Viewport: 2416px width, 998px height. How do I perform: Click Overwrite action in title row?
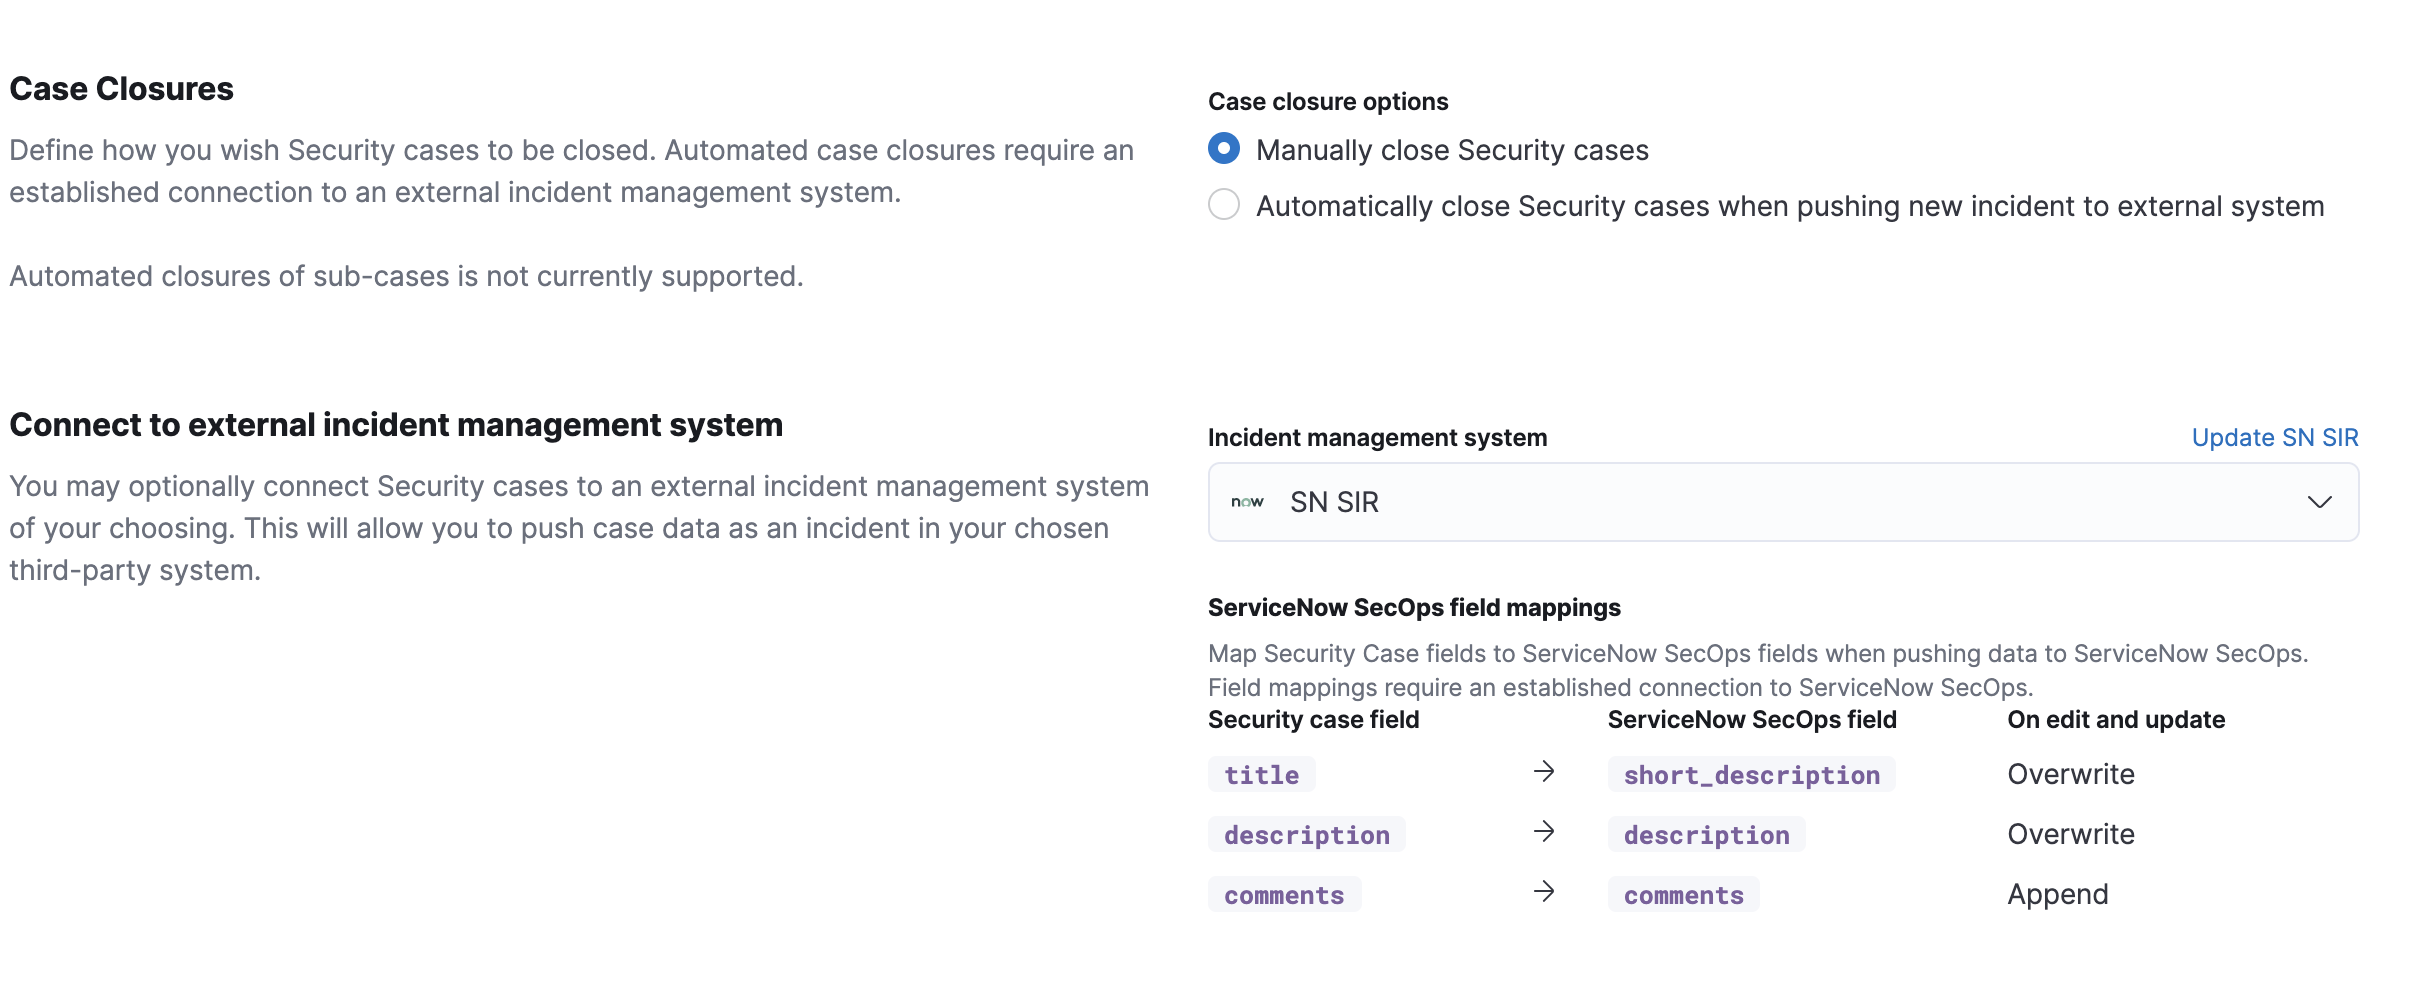2070,775
